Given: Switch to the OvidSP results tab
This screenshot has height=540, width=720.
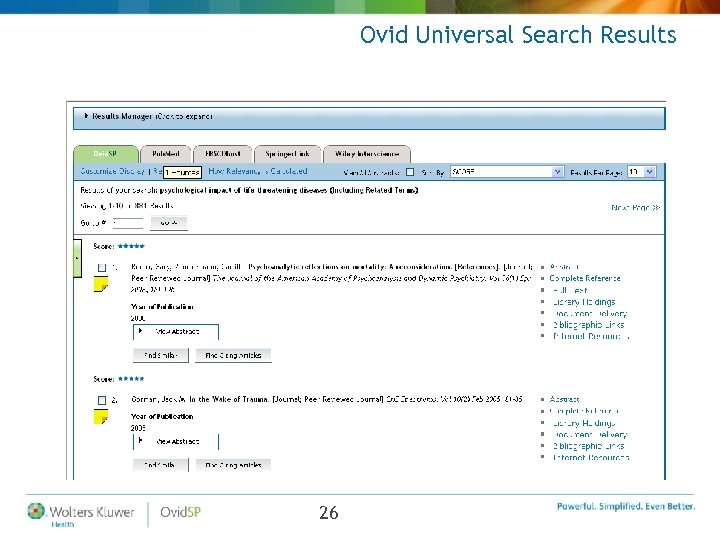Looking at the screenshot, I should pos(105,154).
